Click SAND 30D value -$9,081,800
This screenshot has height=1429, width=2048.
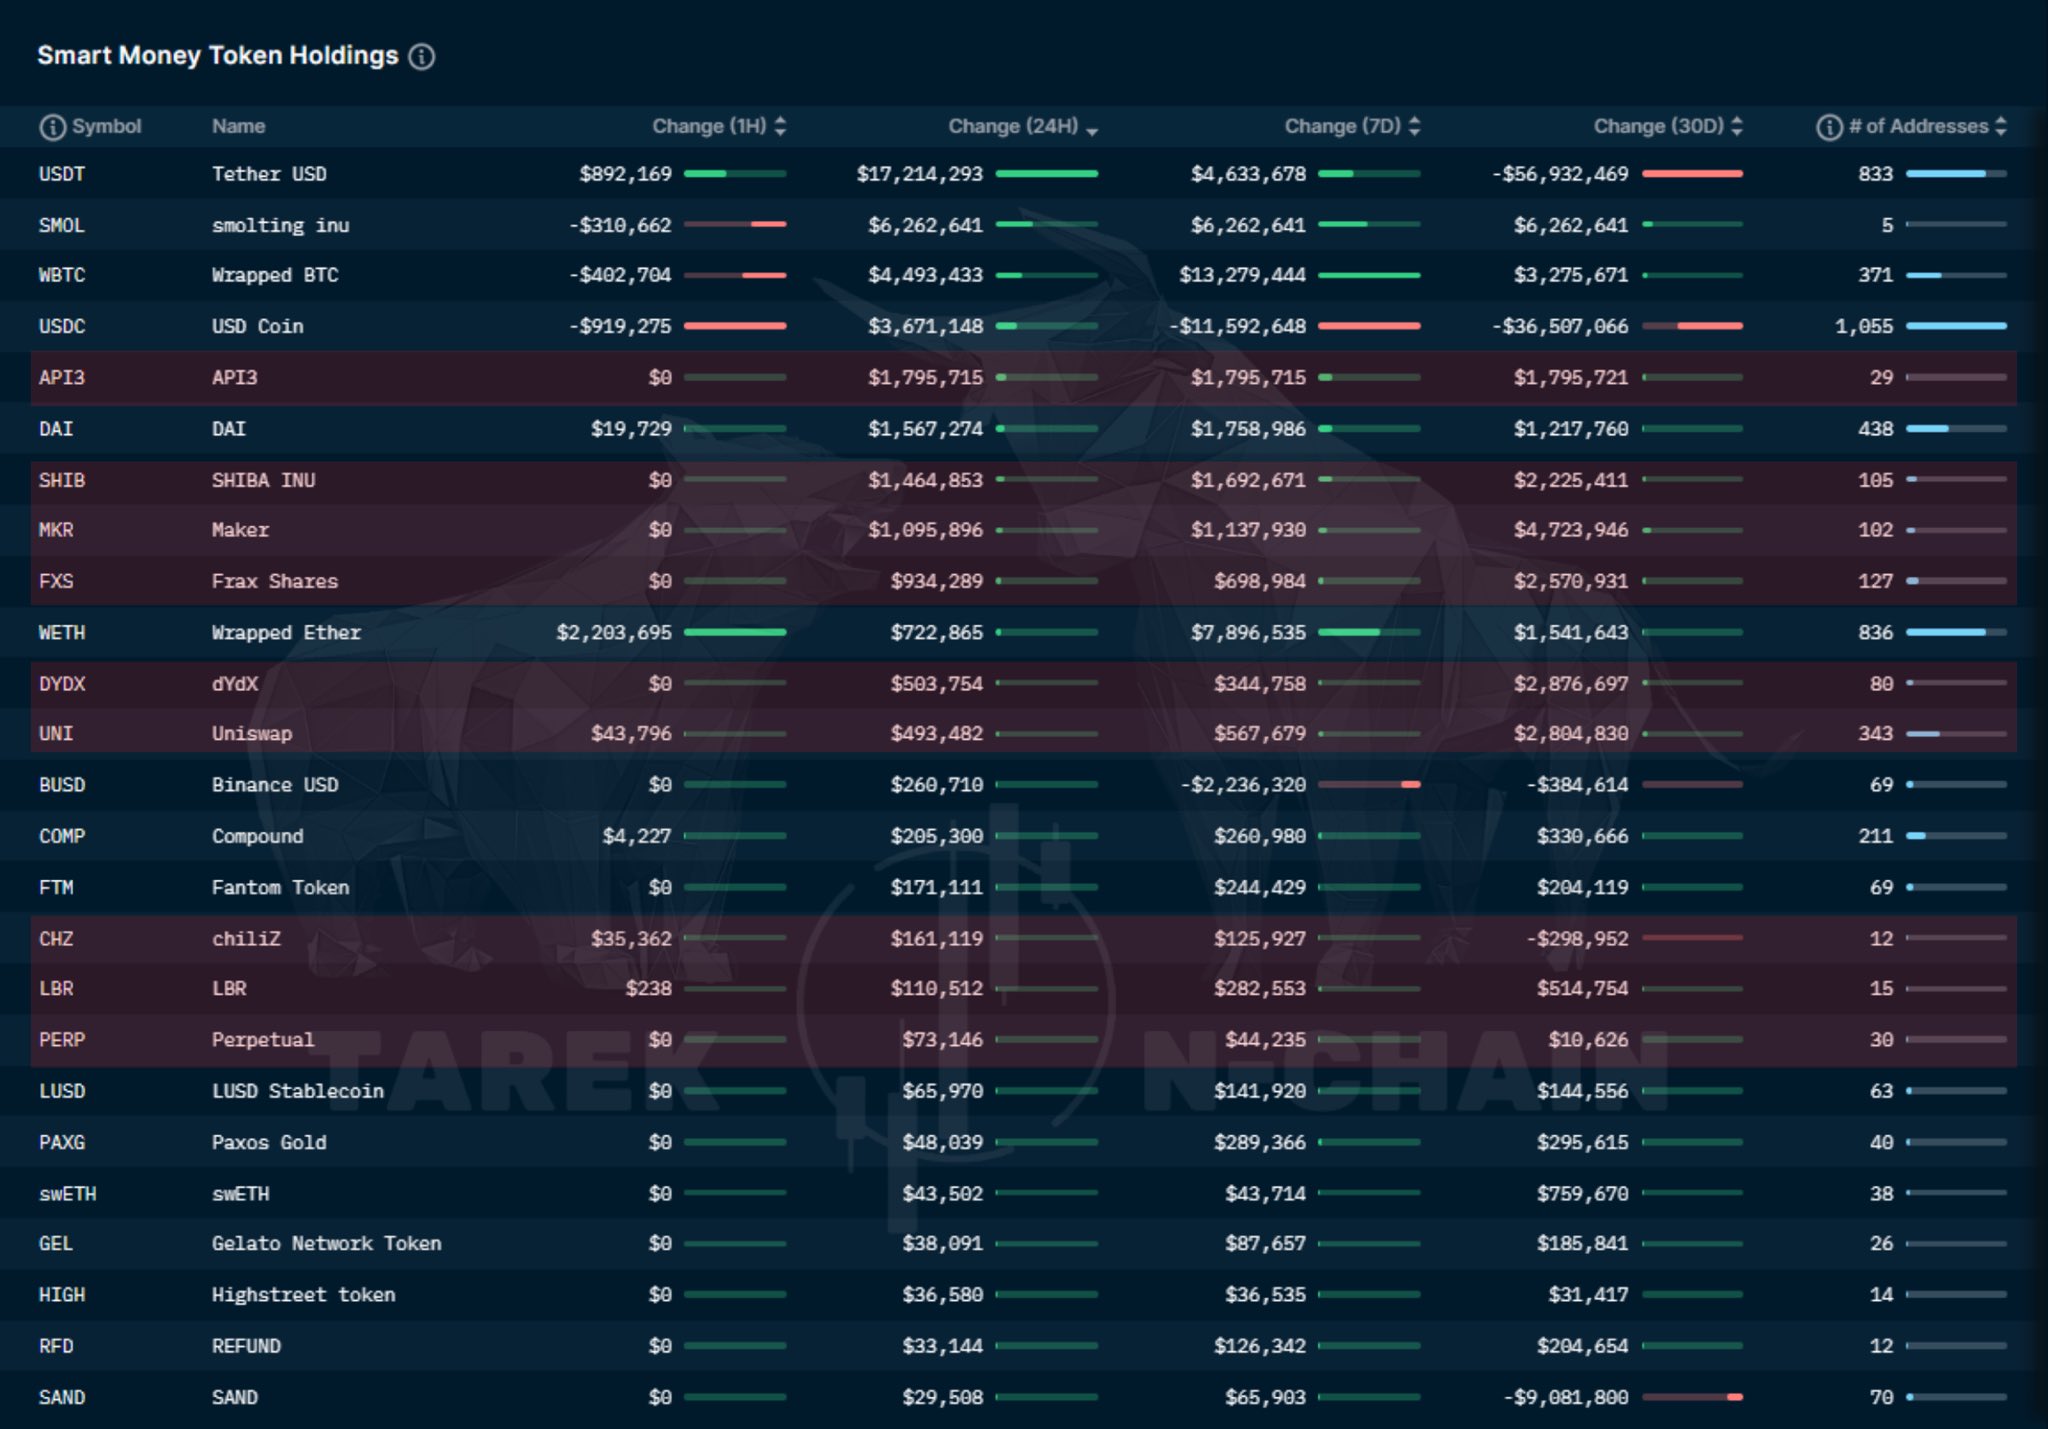point(1566,1397)
